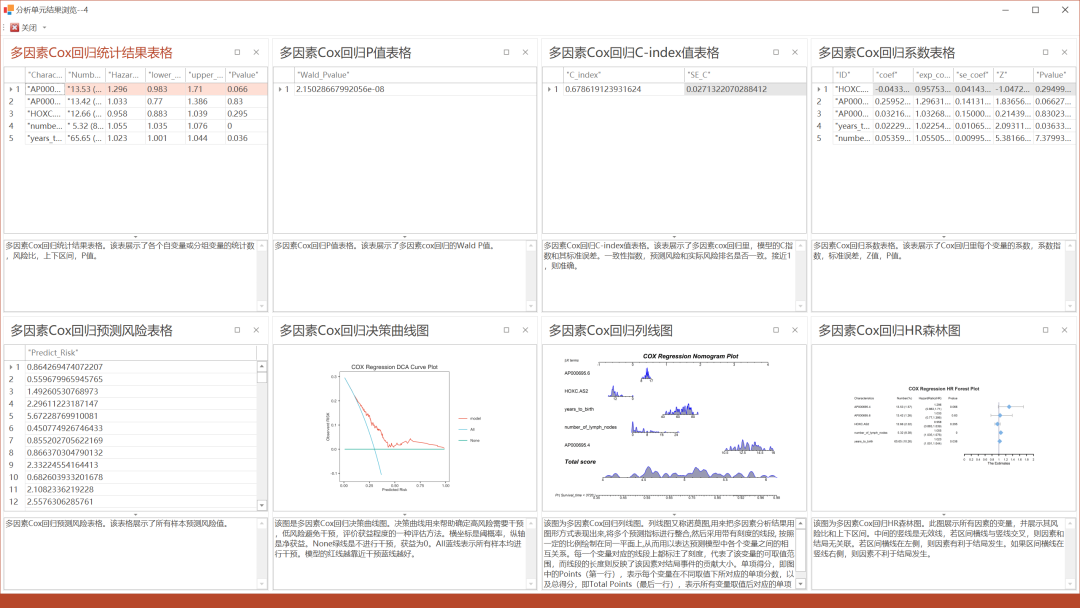This screenshot has height=608, width=1080.
Task: Click scroll-down arrow of the 列线图 description text
Action: [800, 584]
